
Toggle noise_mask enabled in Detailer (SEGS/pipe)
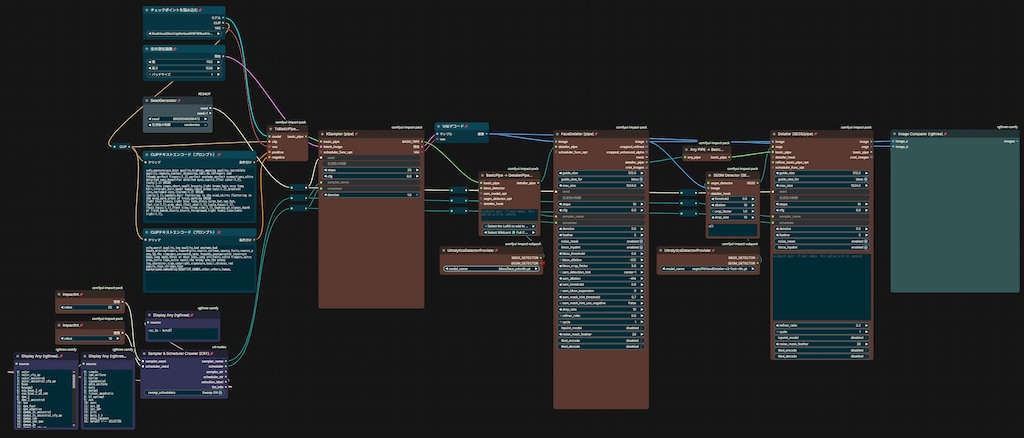tap(822, 242)
